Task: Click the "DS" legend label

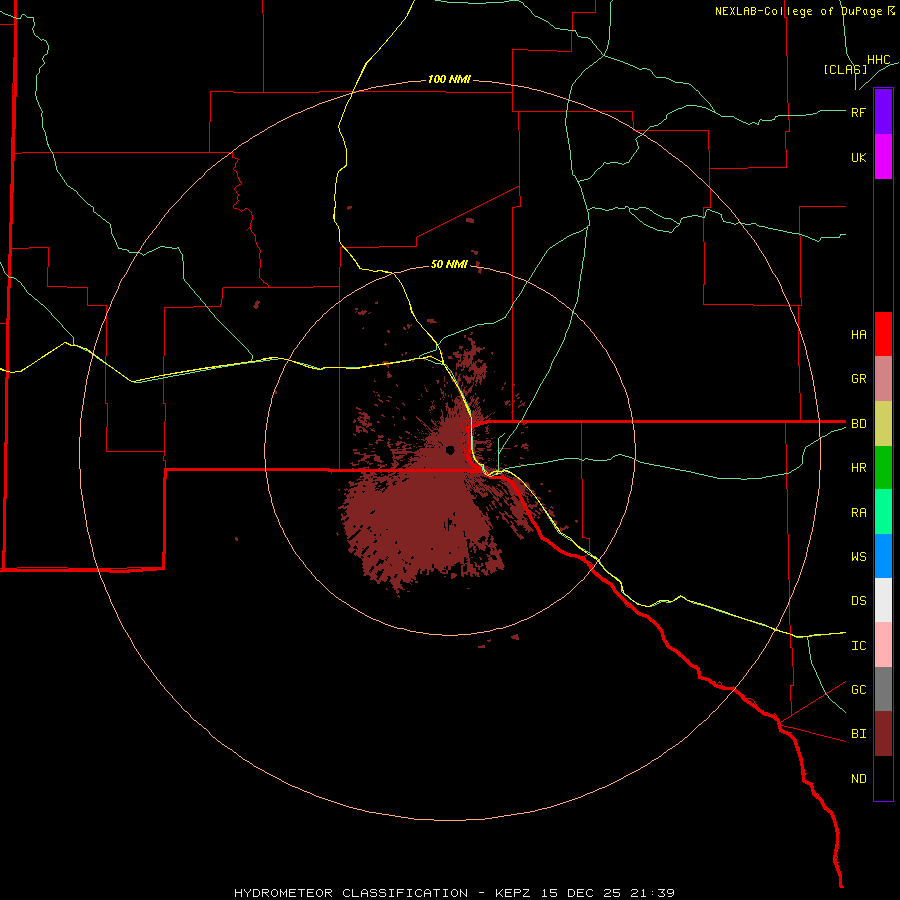Action: [858, 601]
